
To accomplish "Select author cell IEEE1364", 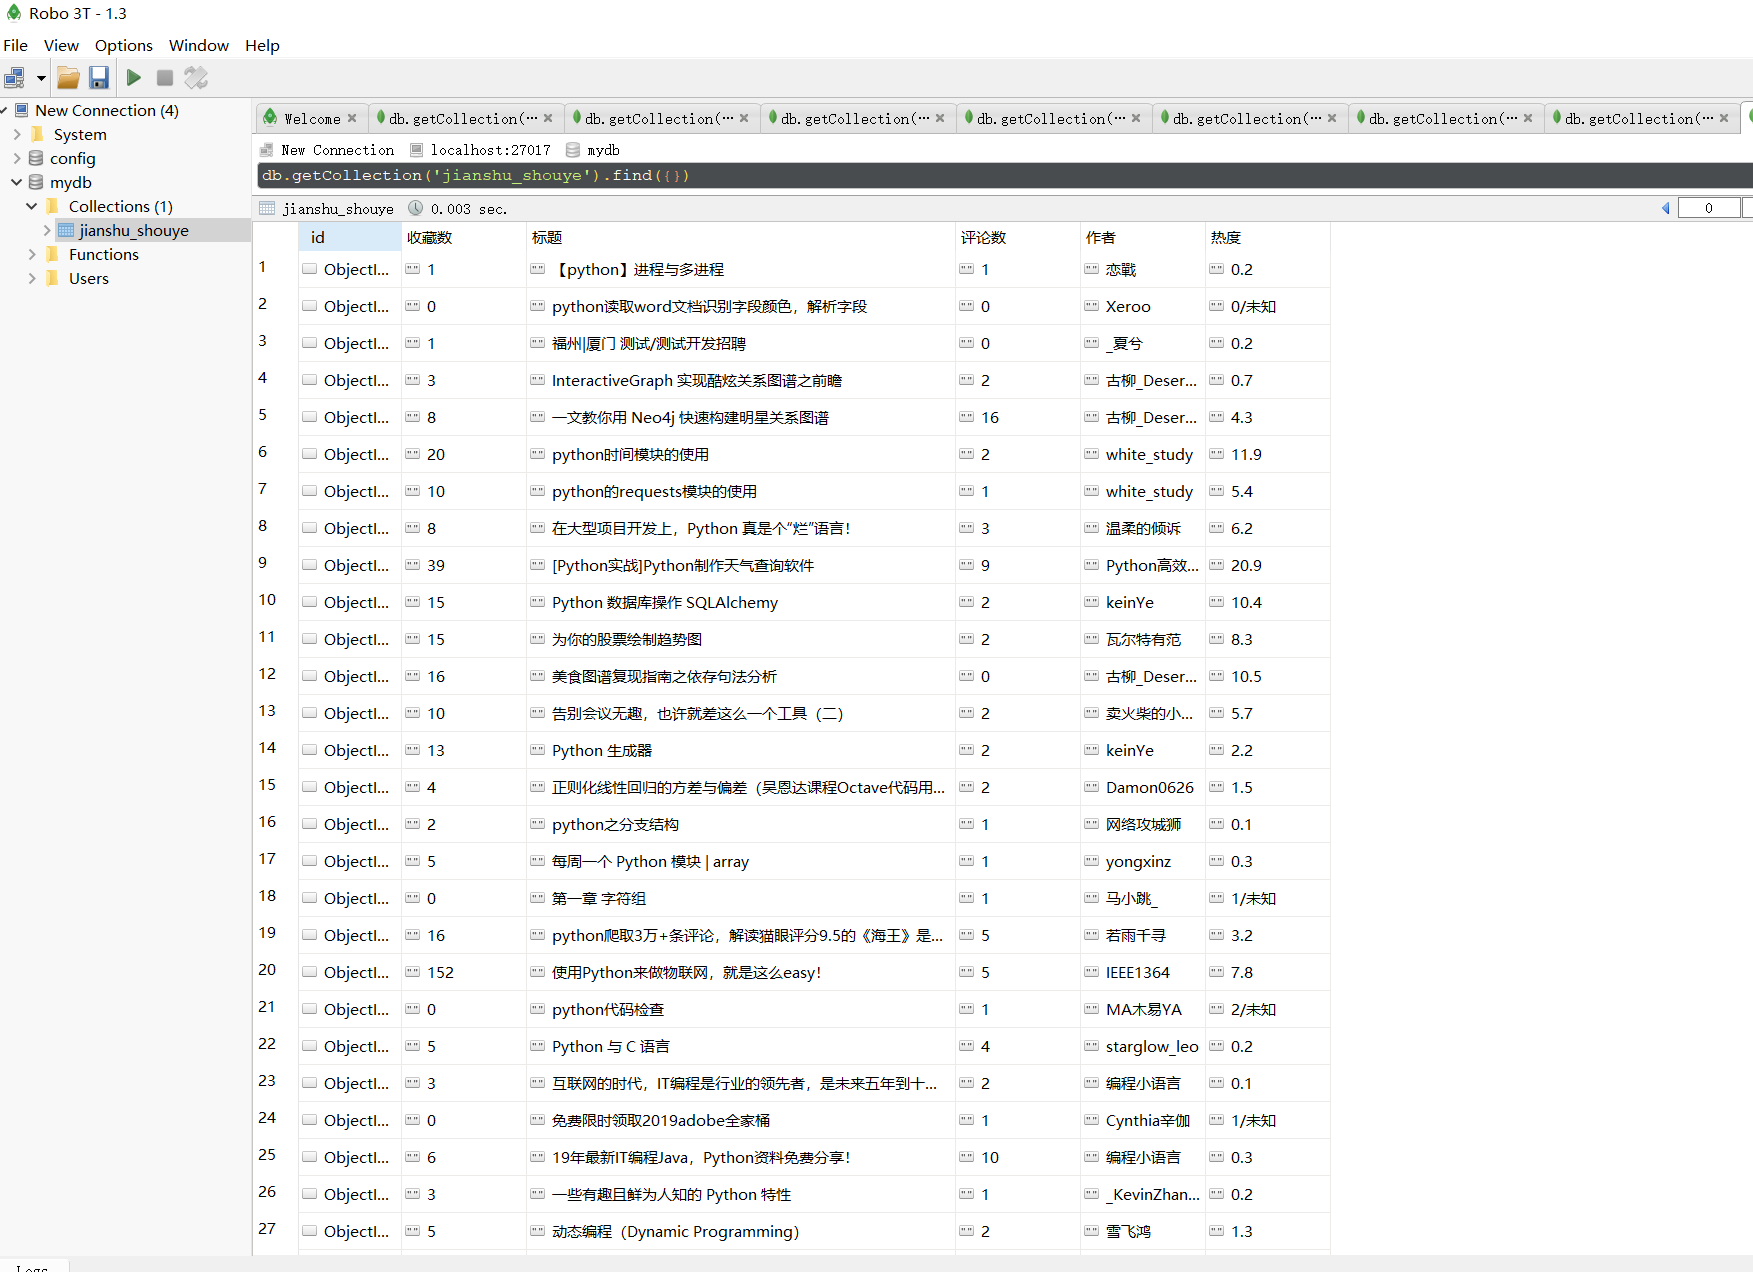I will point(1142,973).
